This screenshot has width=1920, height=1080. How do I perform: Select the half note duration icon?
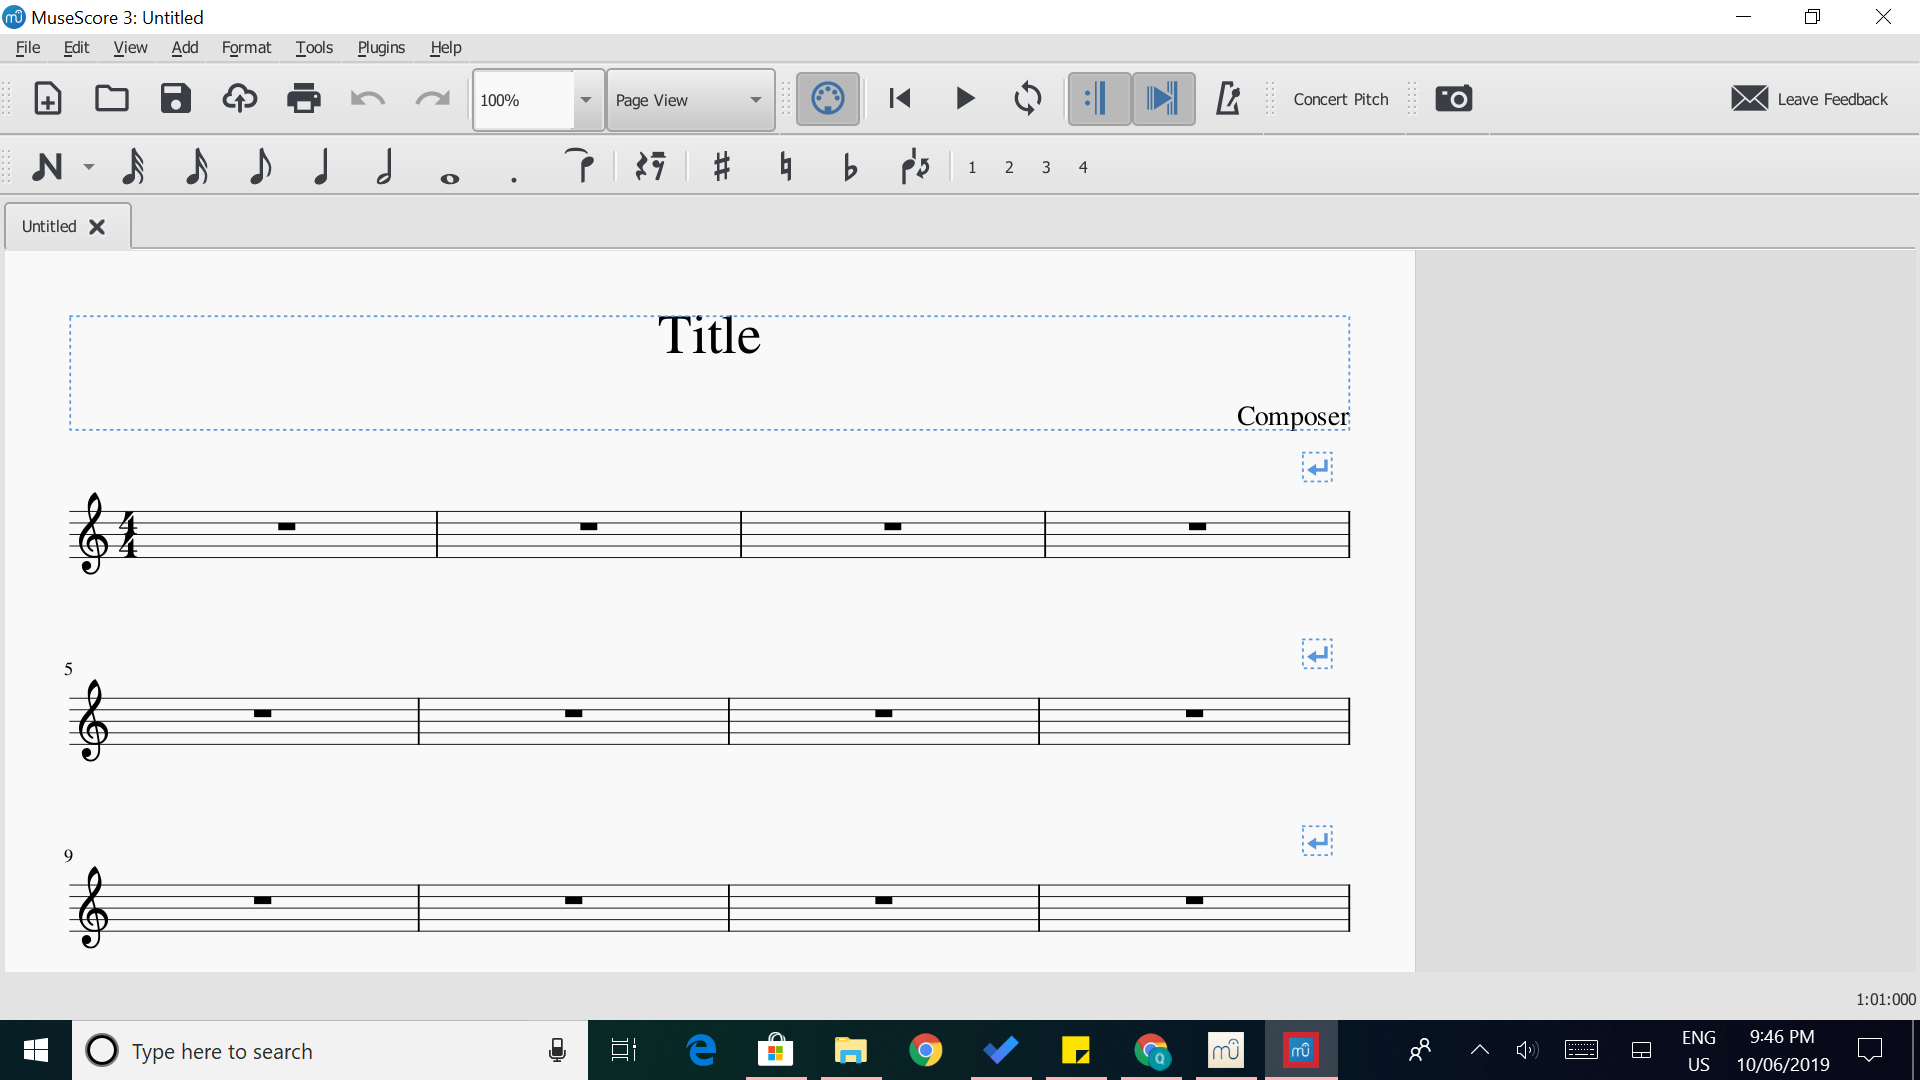coord(386,164)
